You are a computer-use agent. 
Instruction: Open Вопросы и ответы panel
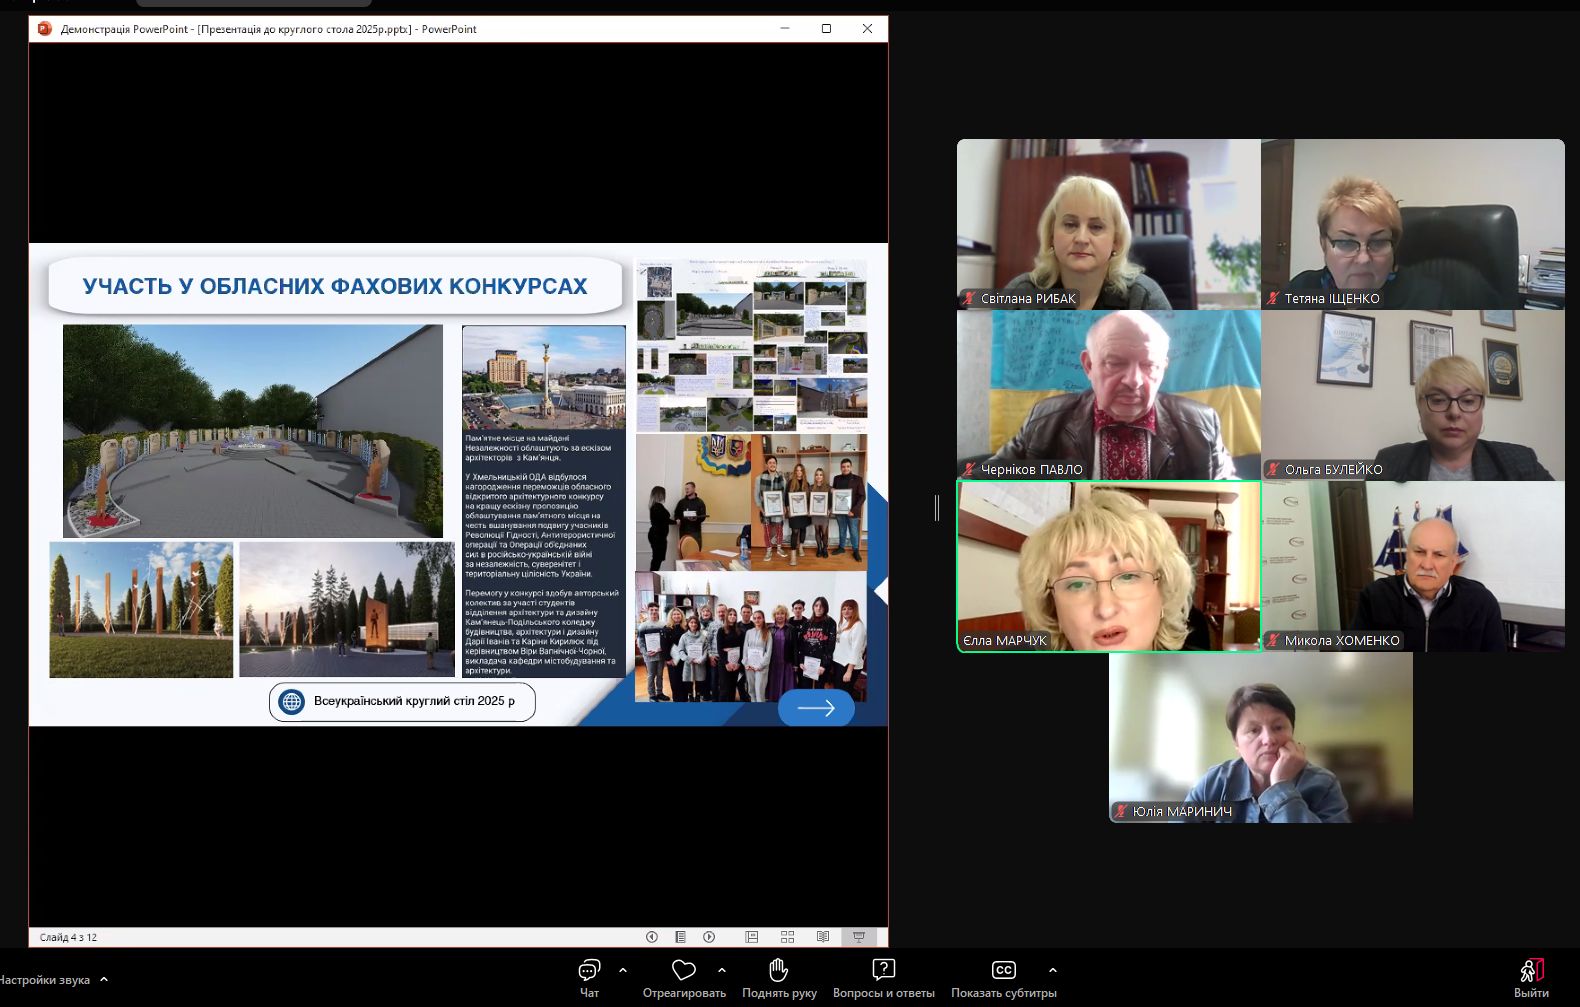[883, 978]
